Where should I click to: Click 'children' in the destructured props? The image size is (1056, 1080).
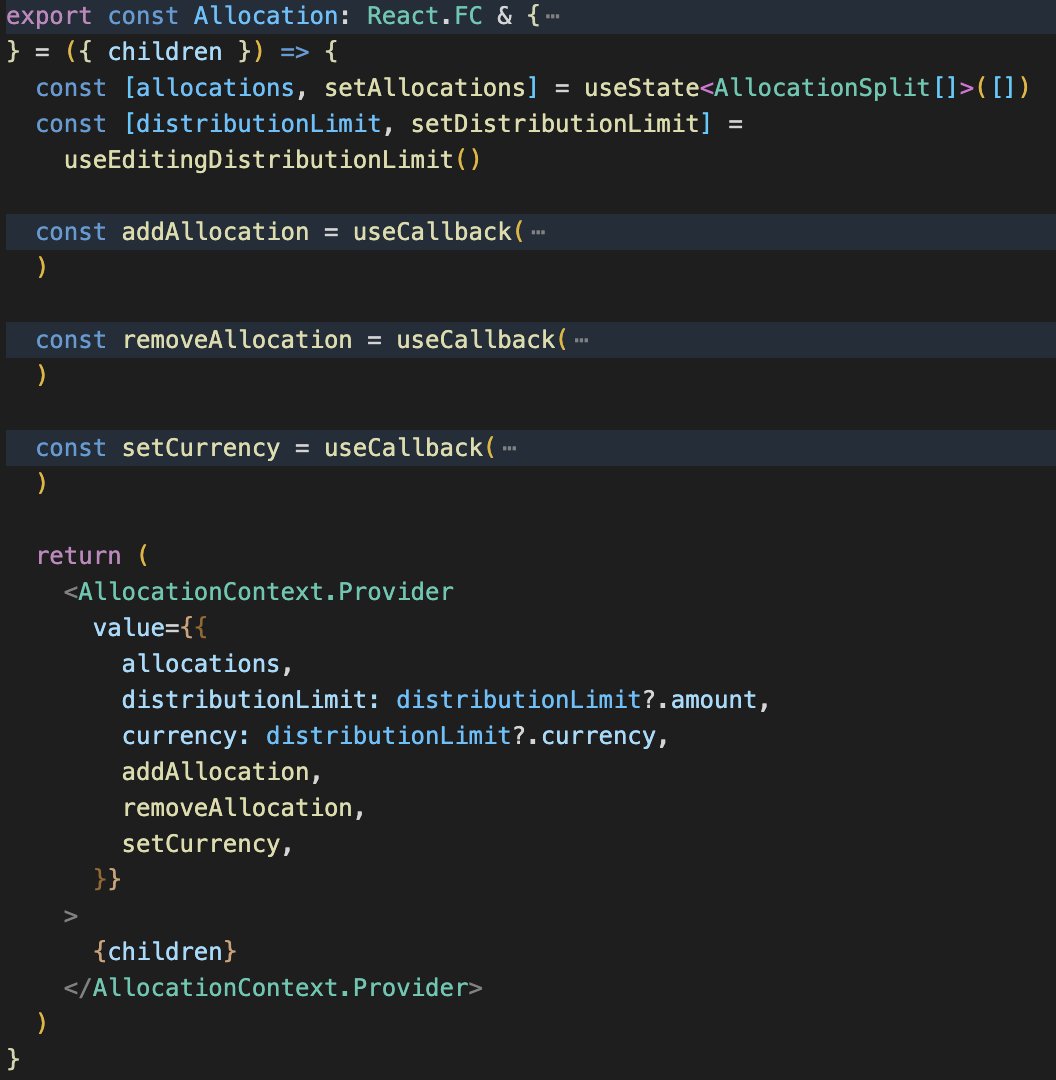click(165, 52)
